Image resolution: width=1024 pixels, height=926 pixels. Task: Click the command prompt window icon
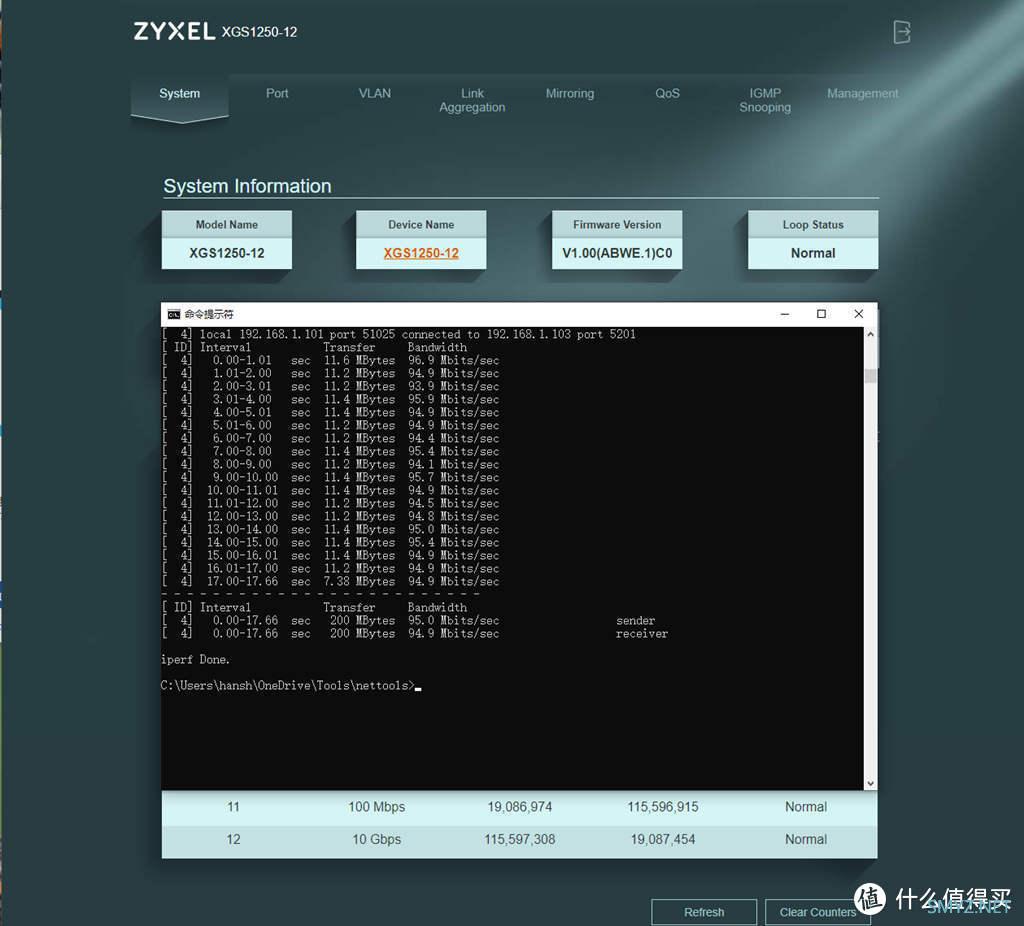174,314
